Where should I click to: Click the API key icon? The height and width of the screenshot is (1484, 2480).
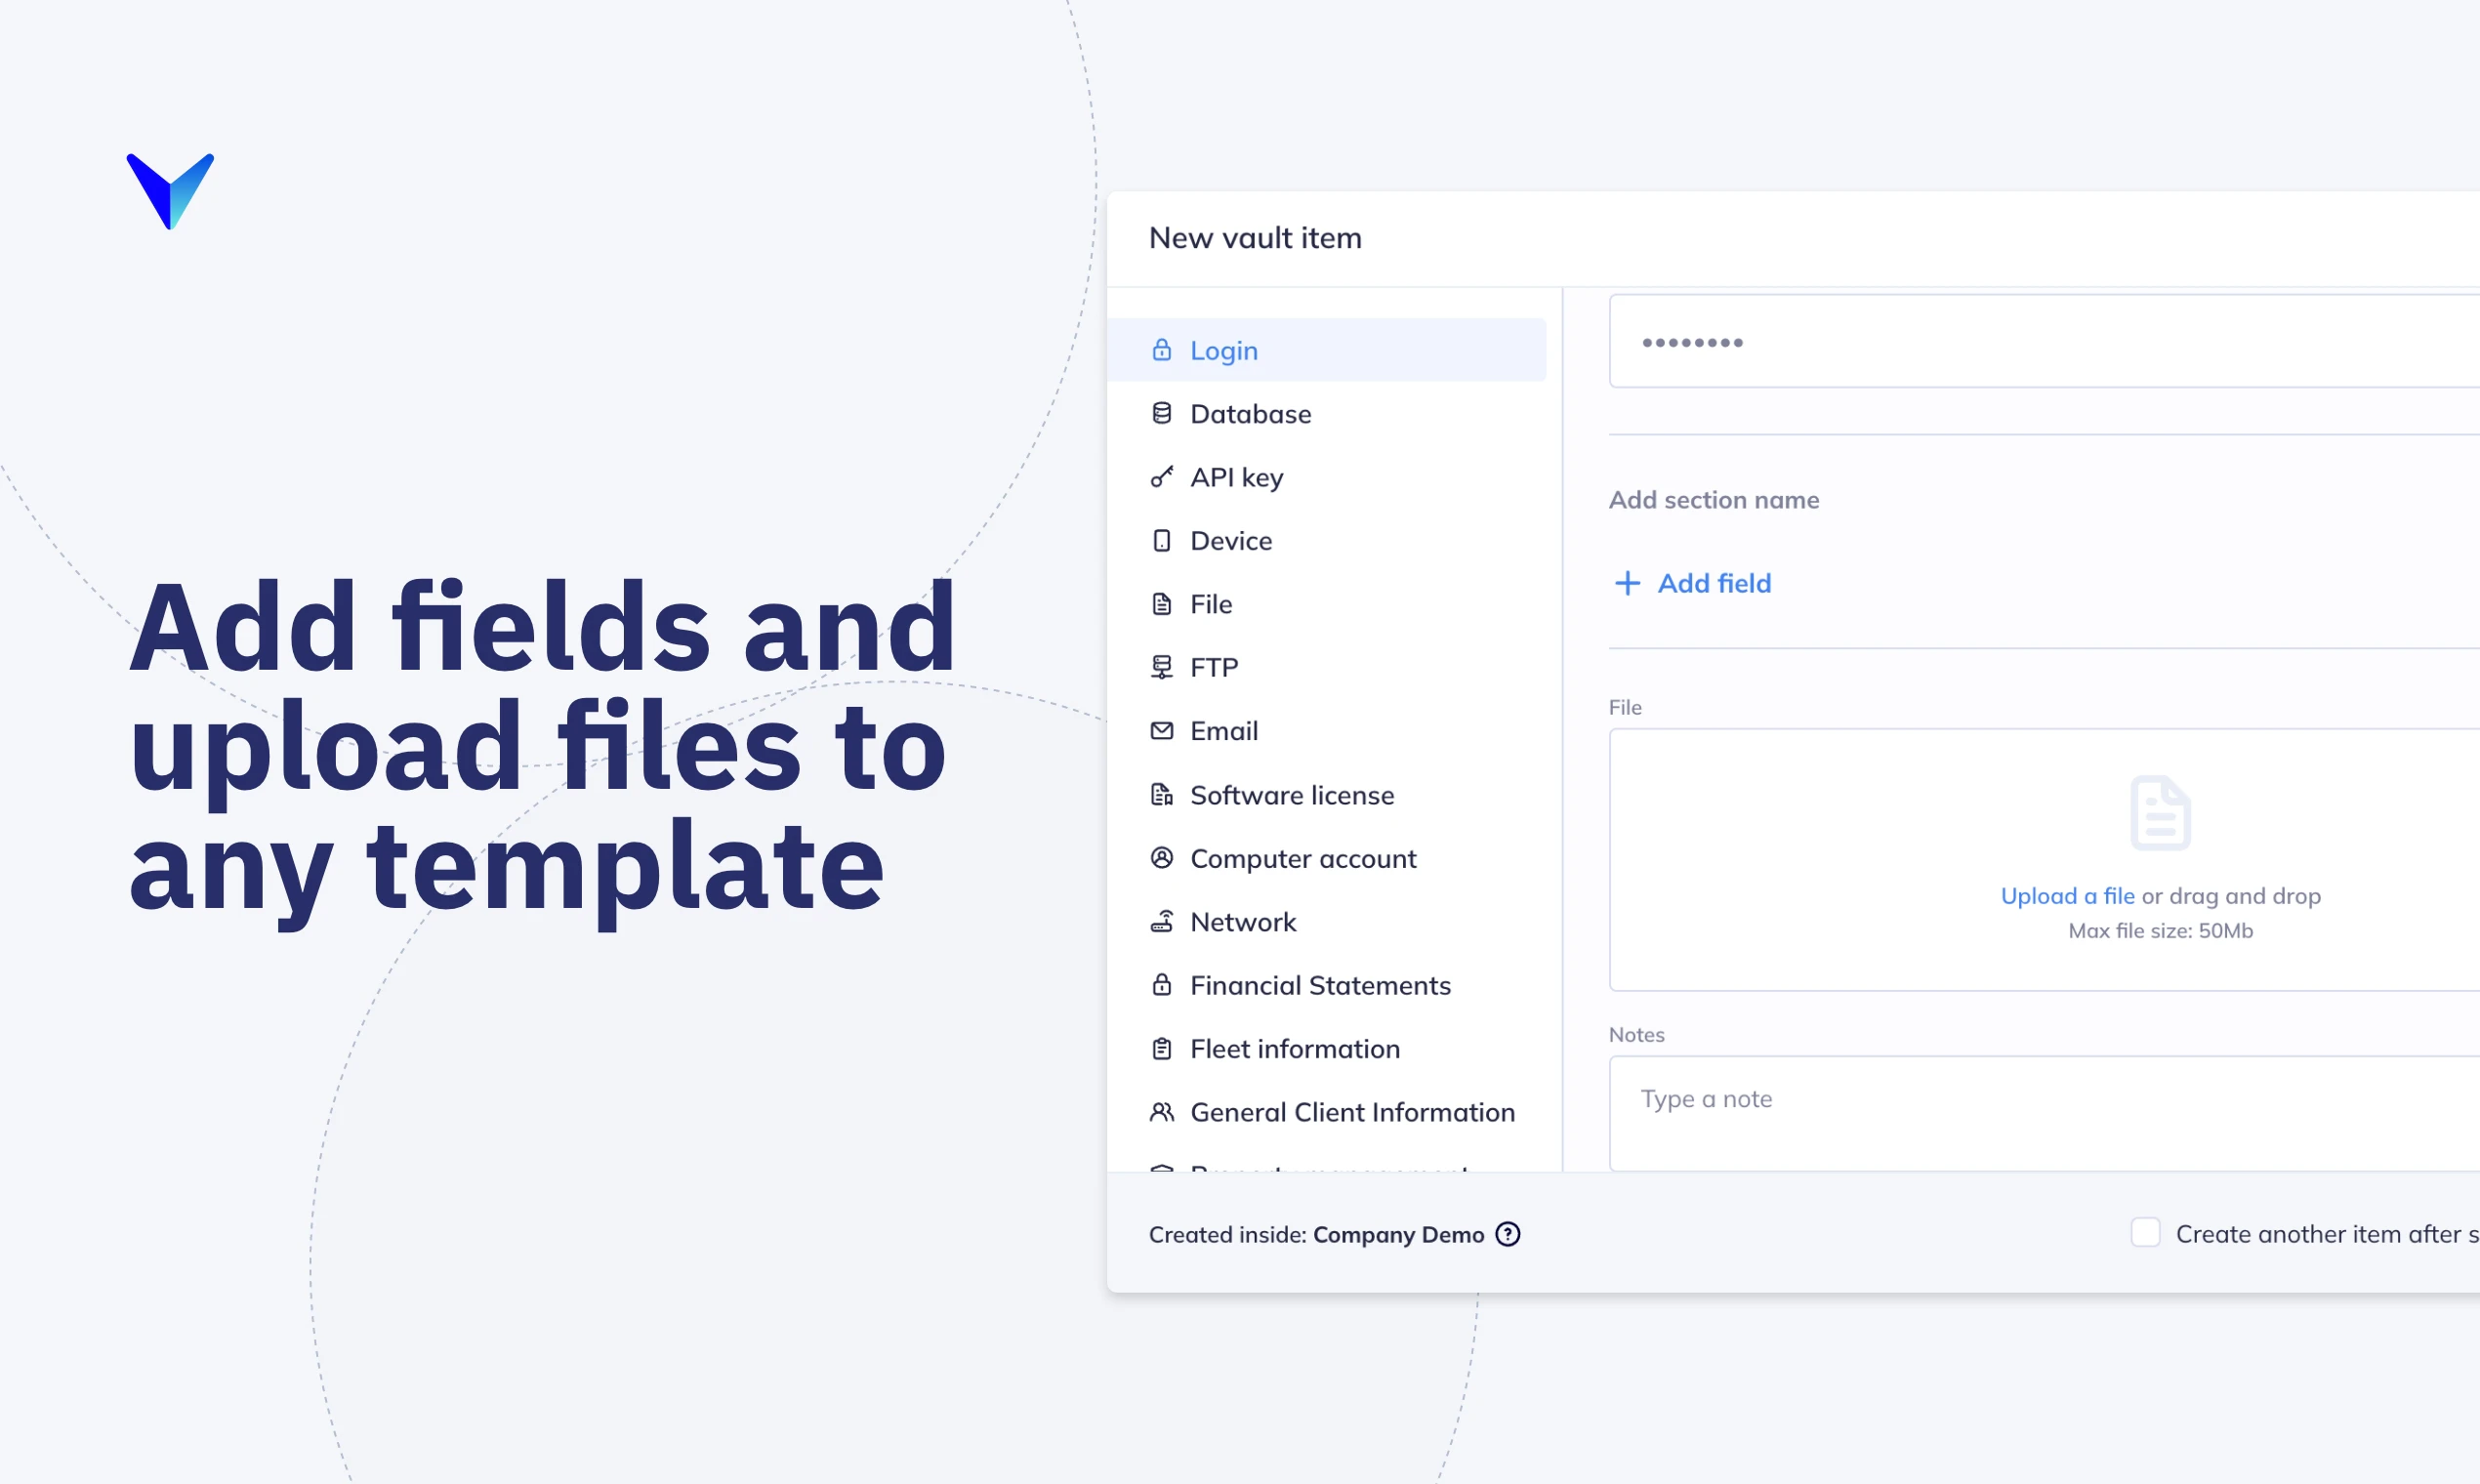coord(1161,477)
